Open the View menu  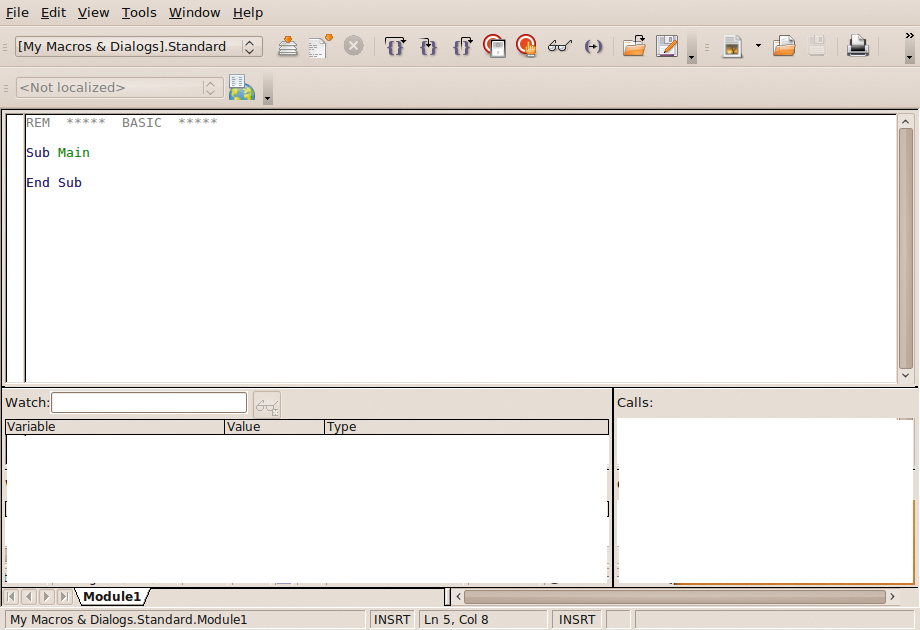tap(93, 12)
